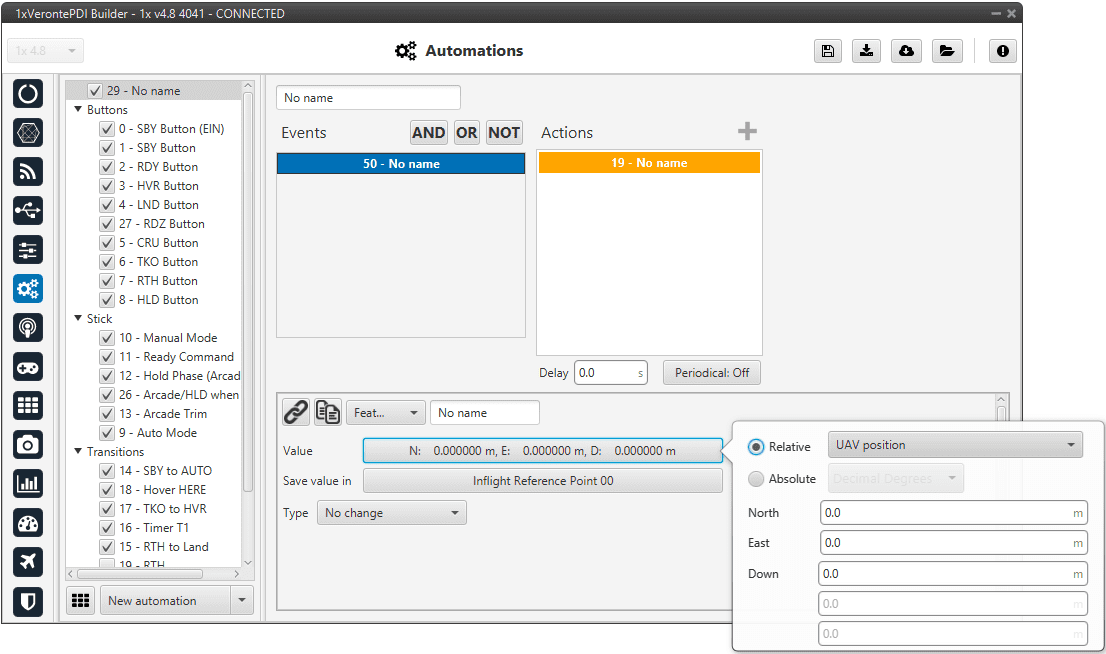Open the airplane sidebar icon
The height and width of the screenshot is (654, 1106).
click(28, 562)
